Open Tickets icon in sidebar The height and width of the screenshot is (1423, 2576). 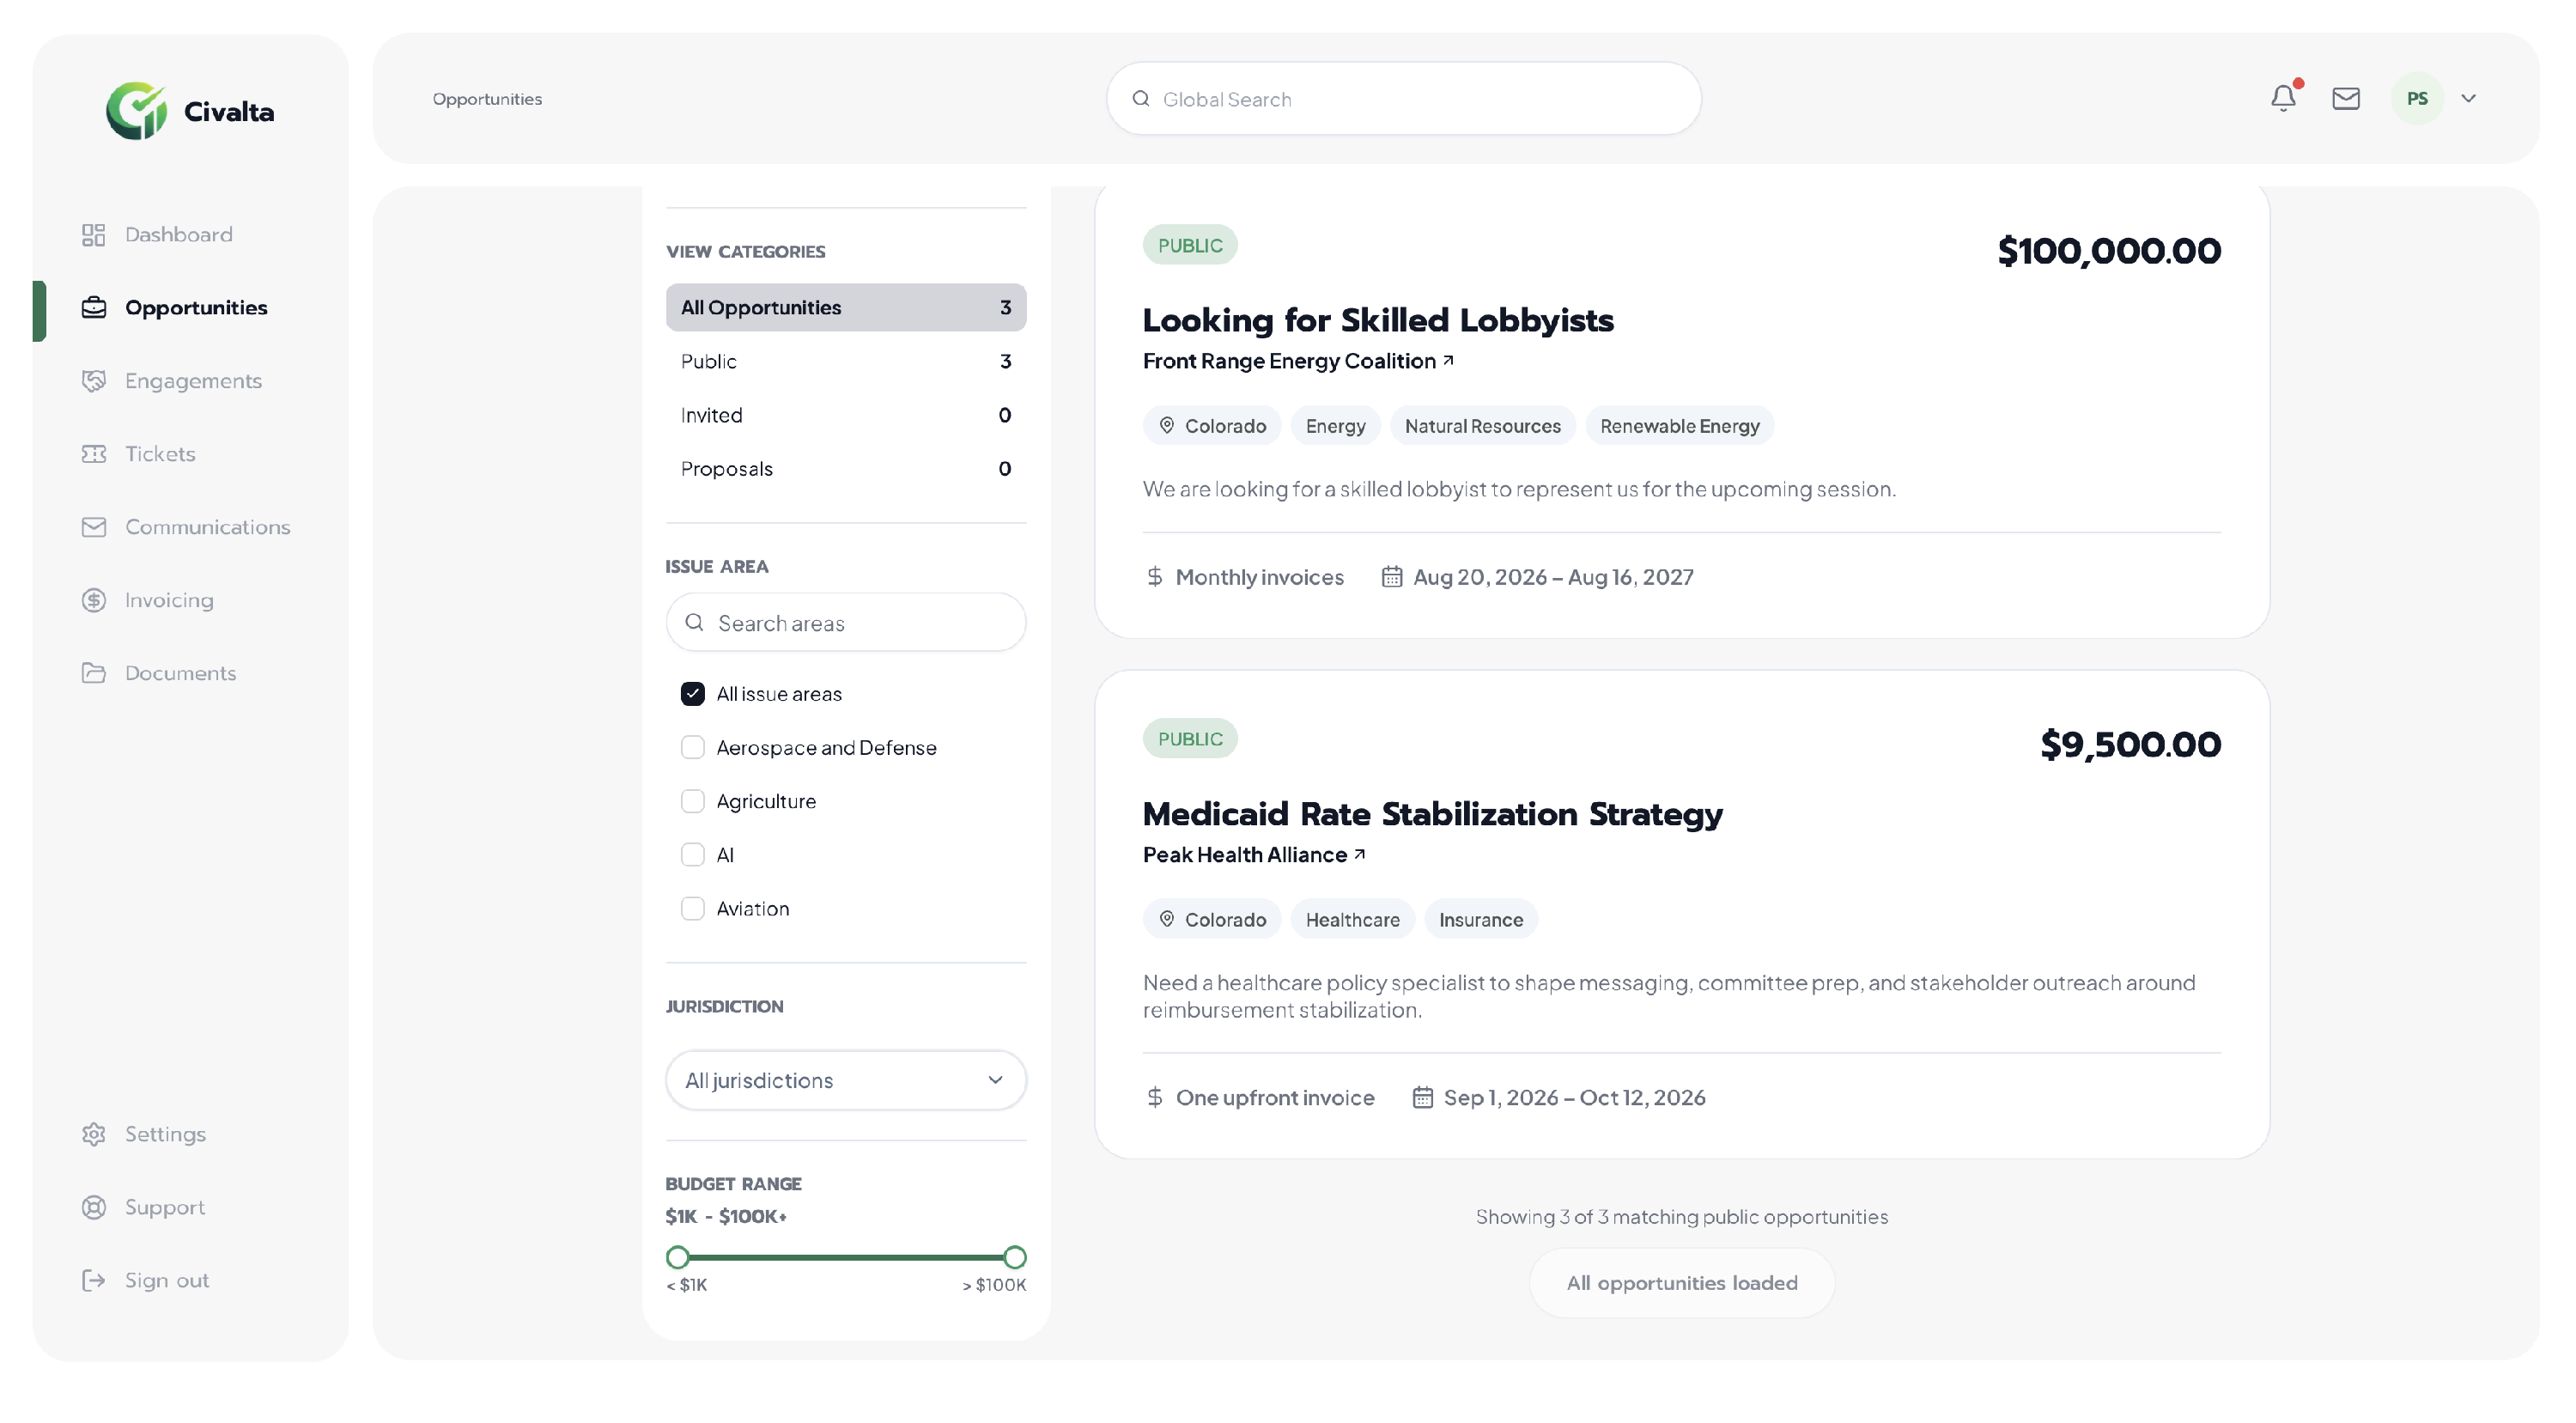click(x=94, y=453)
